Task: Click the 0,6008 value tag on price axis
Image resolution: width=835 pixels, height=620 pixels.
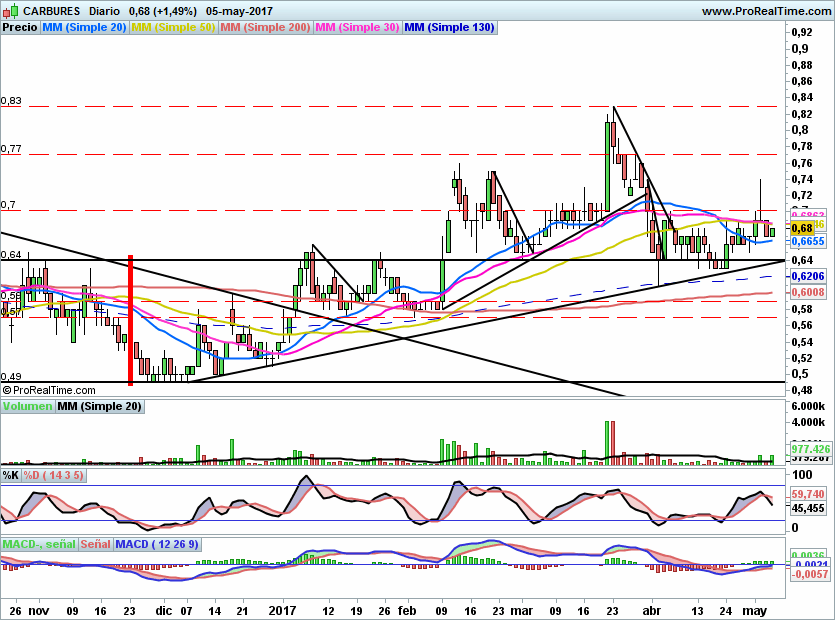Action: (x=808, y=292)
